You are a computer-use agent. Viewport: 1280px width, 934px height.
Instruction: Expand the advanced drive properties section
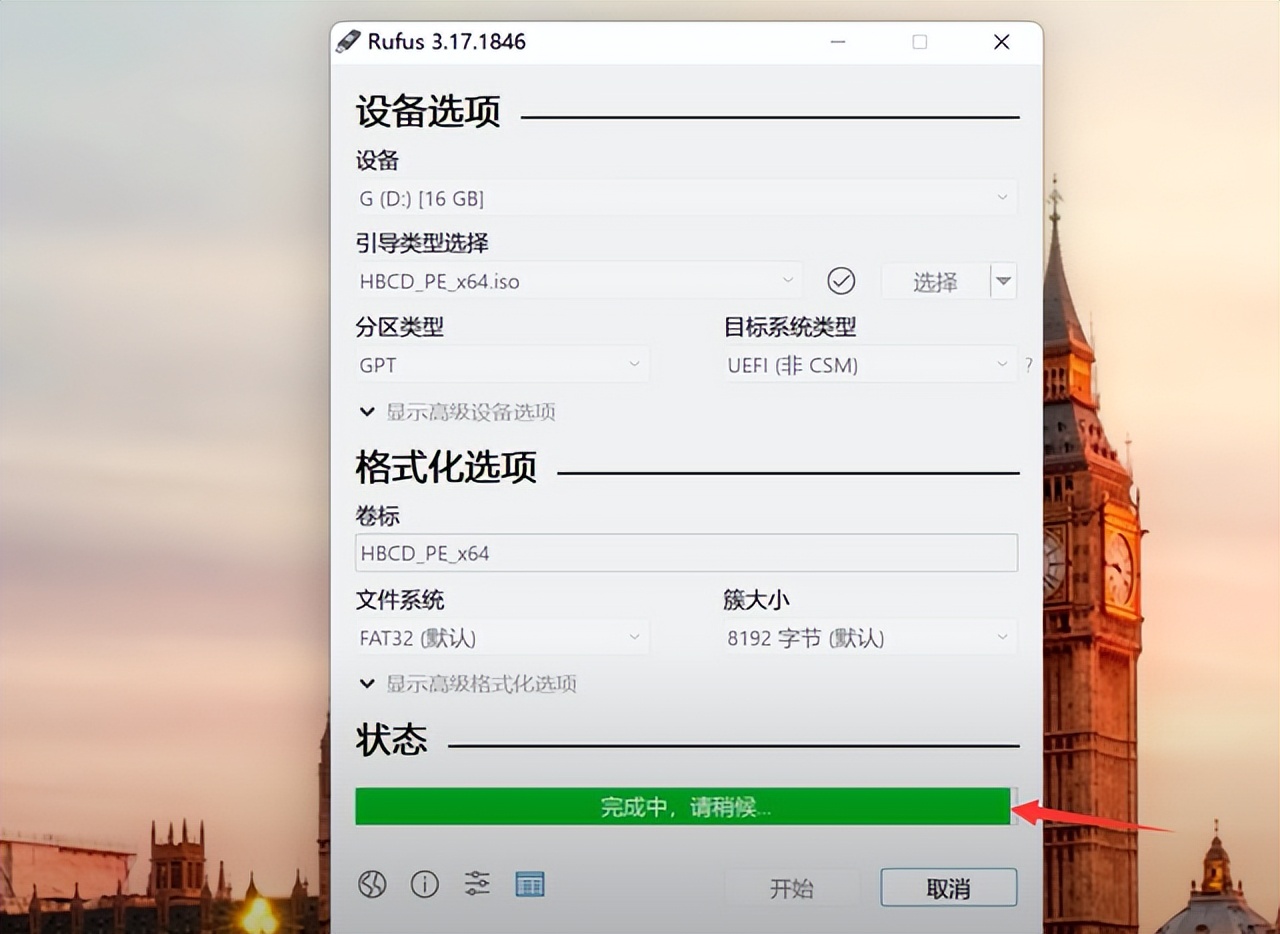pos(459,411)
